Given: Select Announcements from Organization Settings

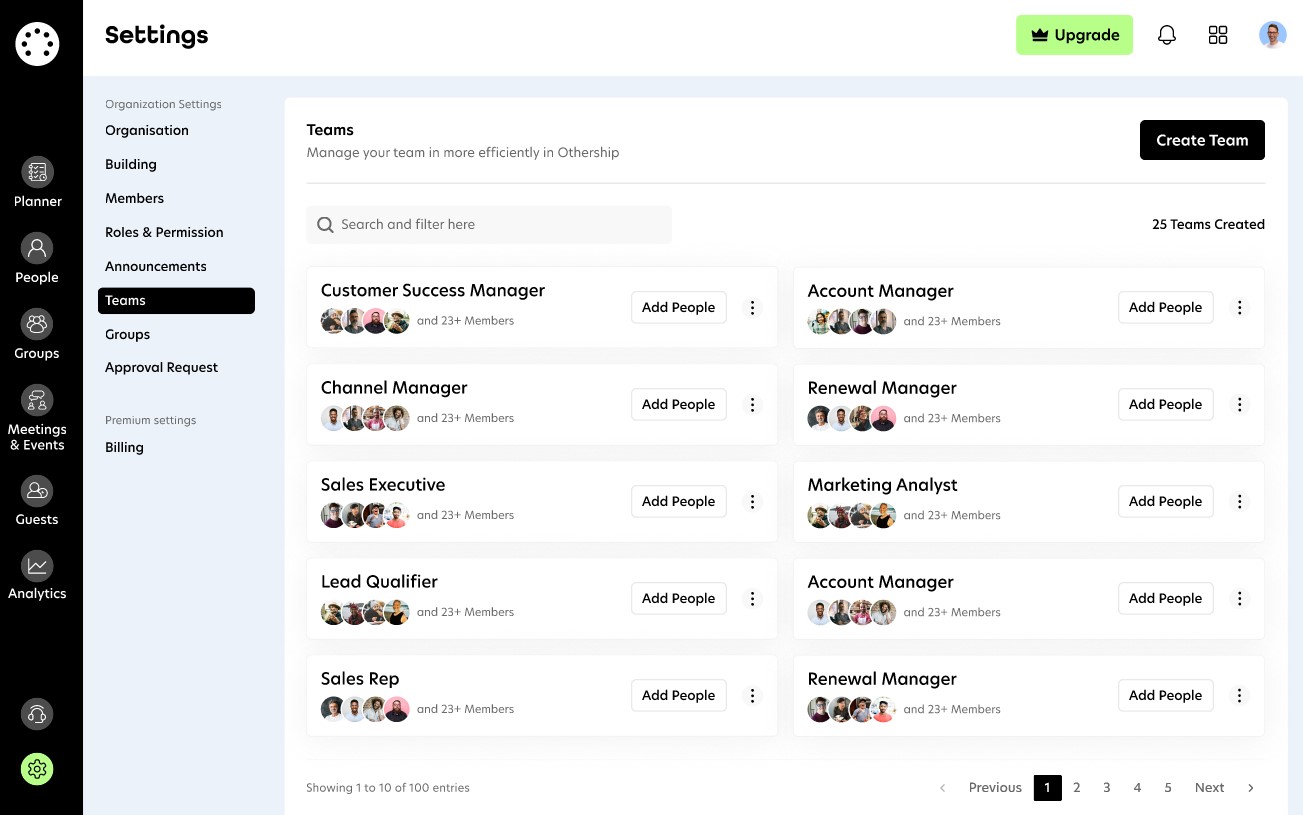Looking at the screenshot, I should pos(156,266).
